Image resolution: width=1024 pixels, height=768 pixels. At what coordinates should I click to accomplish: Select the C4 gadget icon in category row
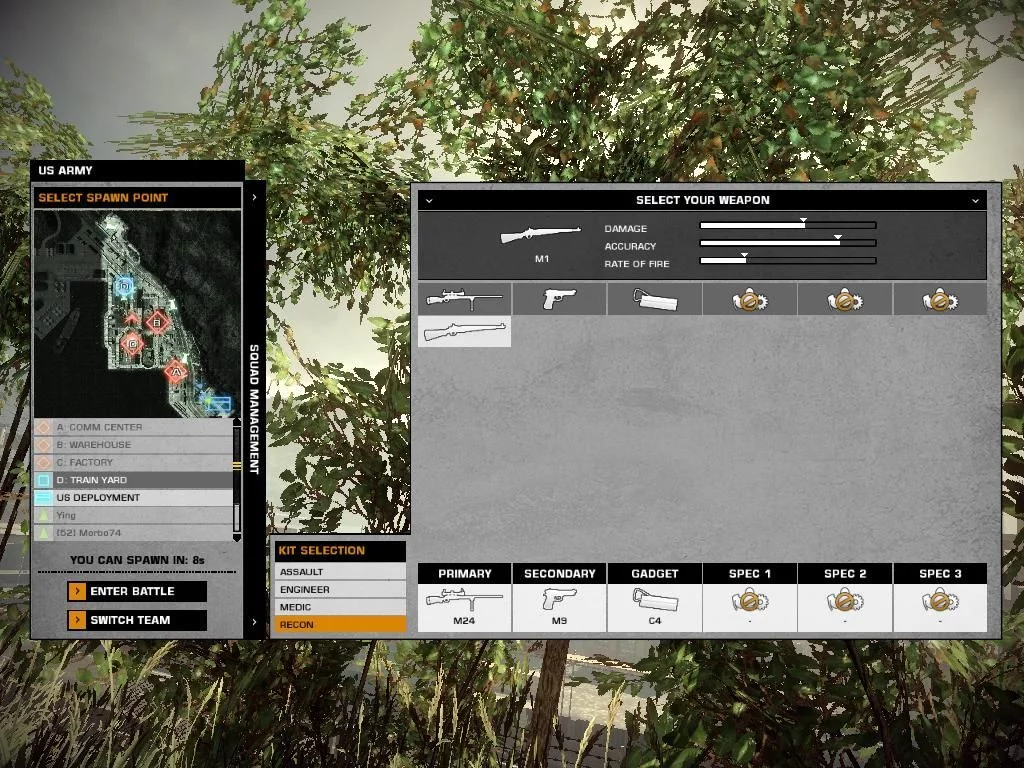tap(654, 299)
